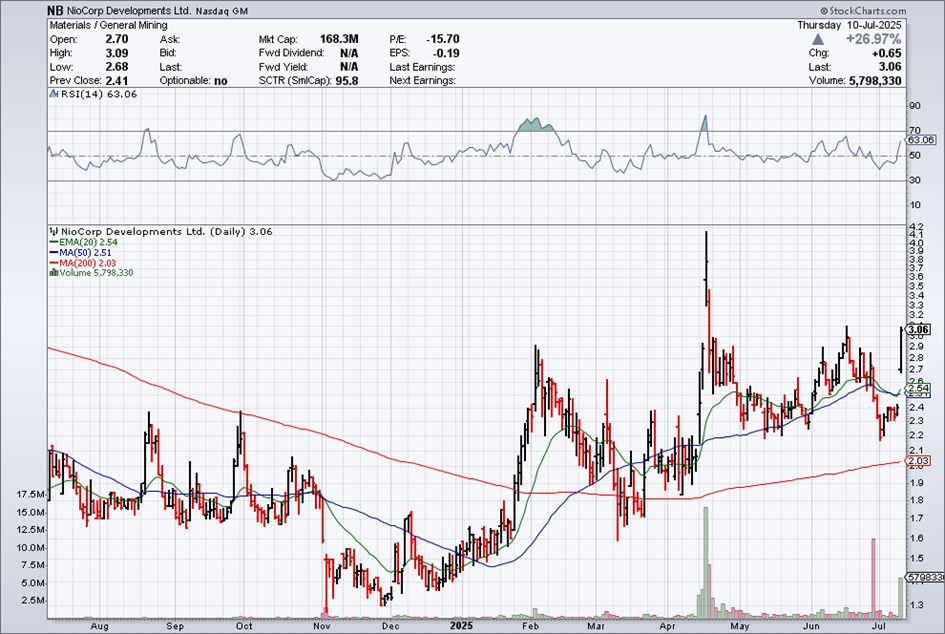Click the 2.5M volume axis label

coord(33,601)
